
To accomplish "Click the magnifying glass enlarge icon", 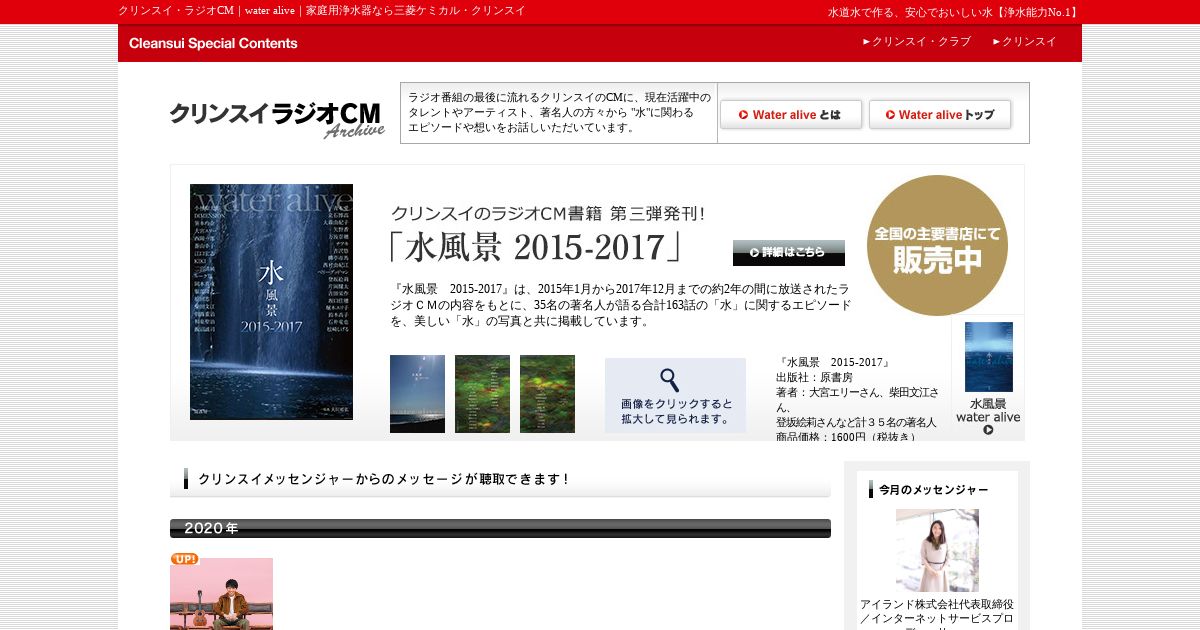I will [x=670, y=380].
